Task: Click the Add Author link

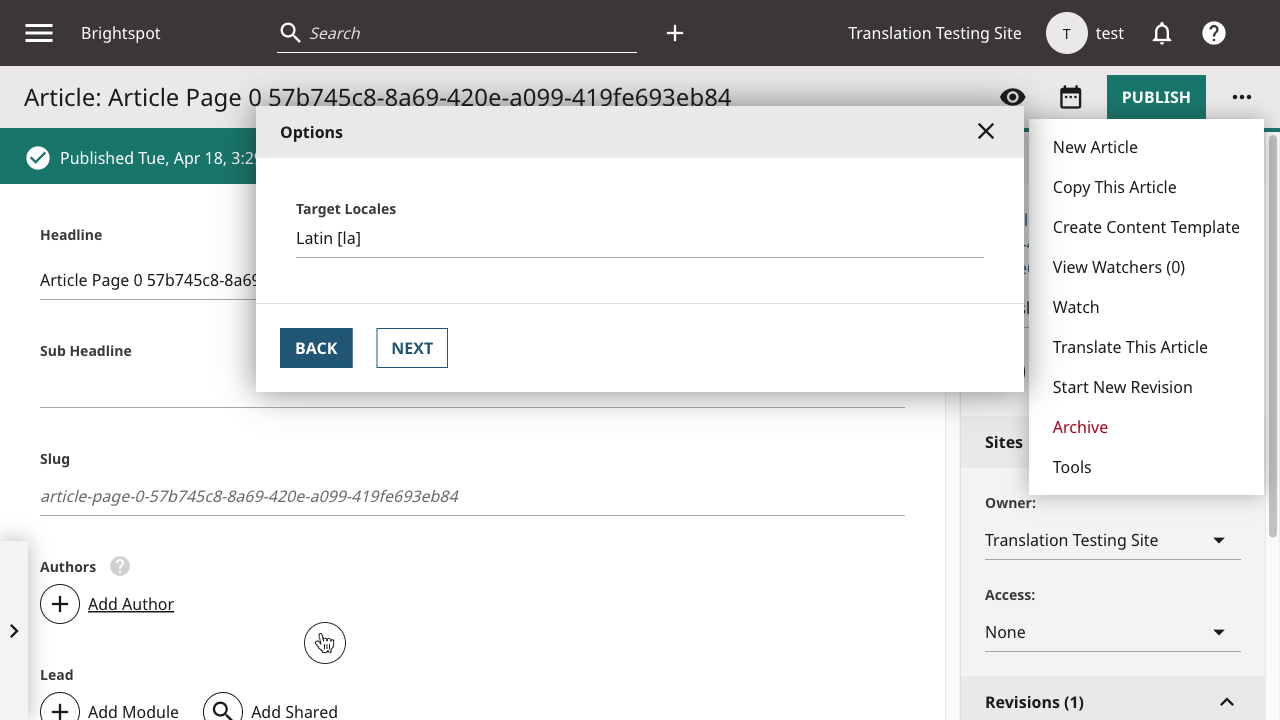Action: (131, 604)
